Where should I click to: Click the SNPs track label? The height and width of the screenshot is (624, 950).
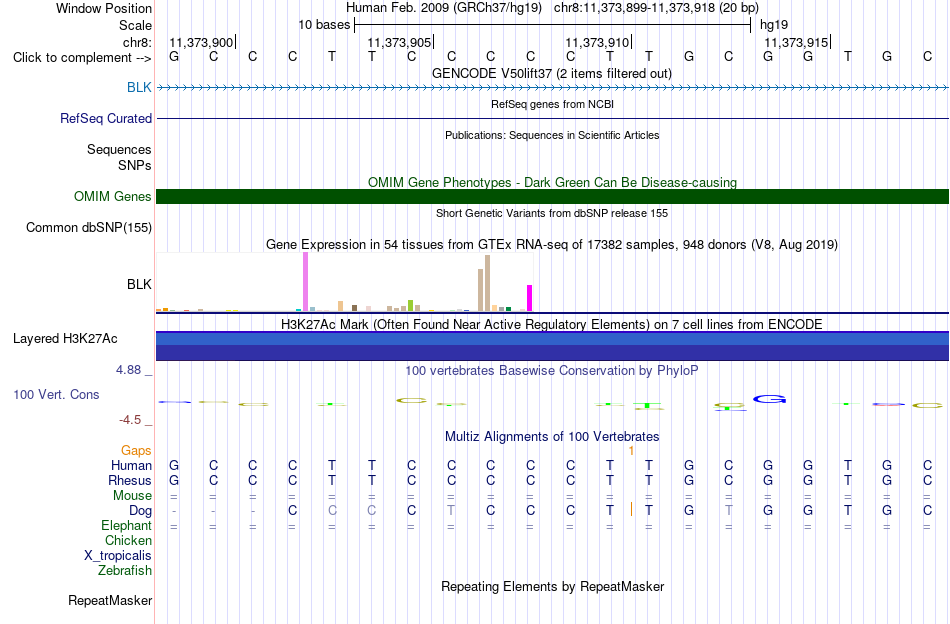(x=135, y=165)
